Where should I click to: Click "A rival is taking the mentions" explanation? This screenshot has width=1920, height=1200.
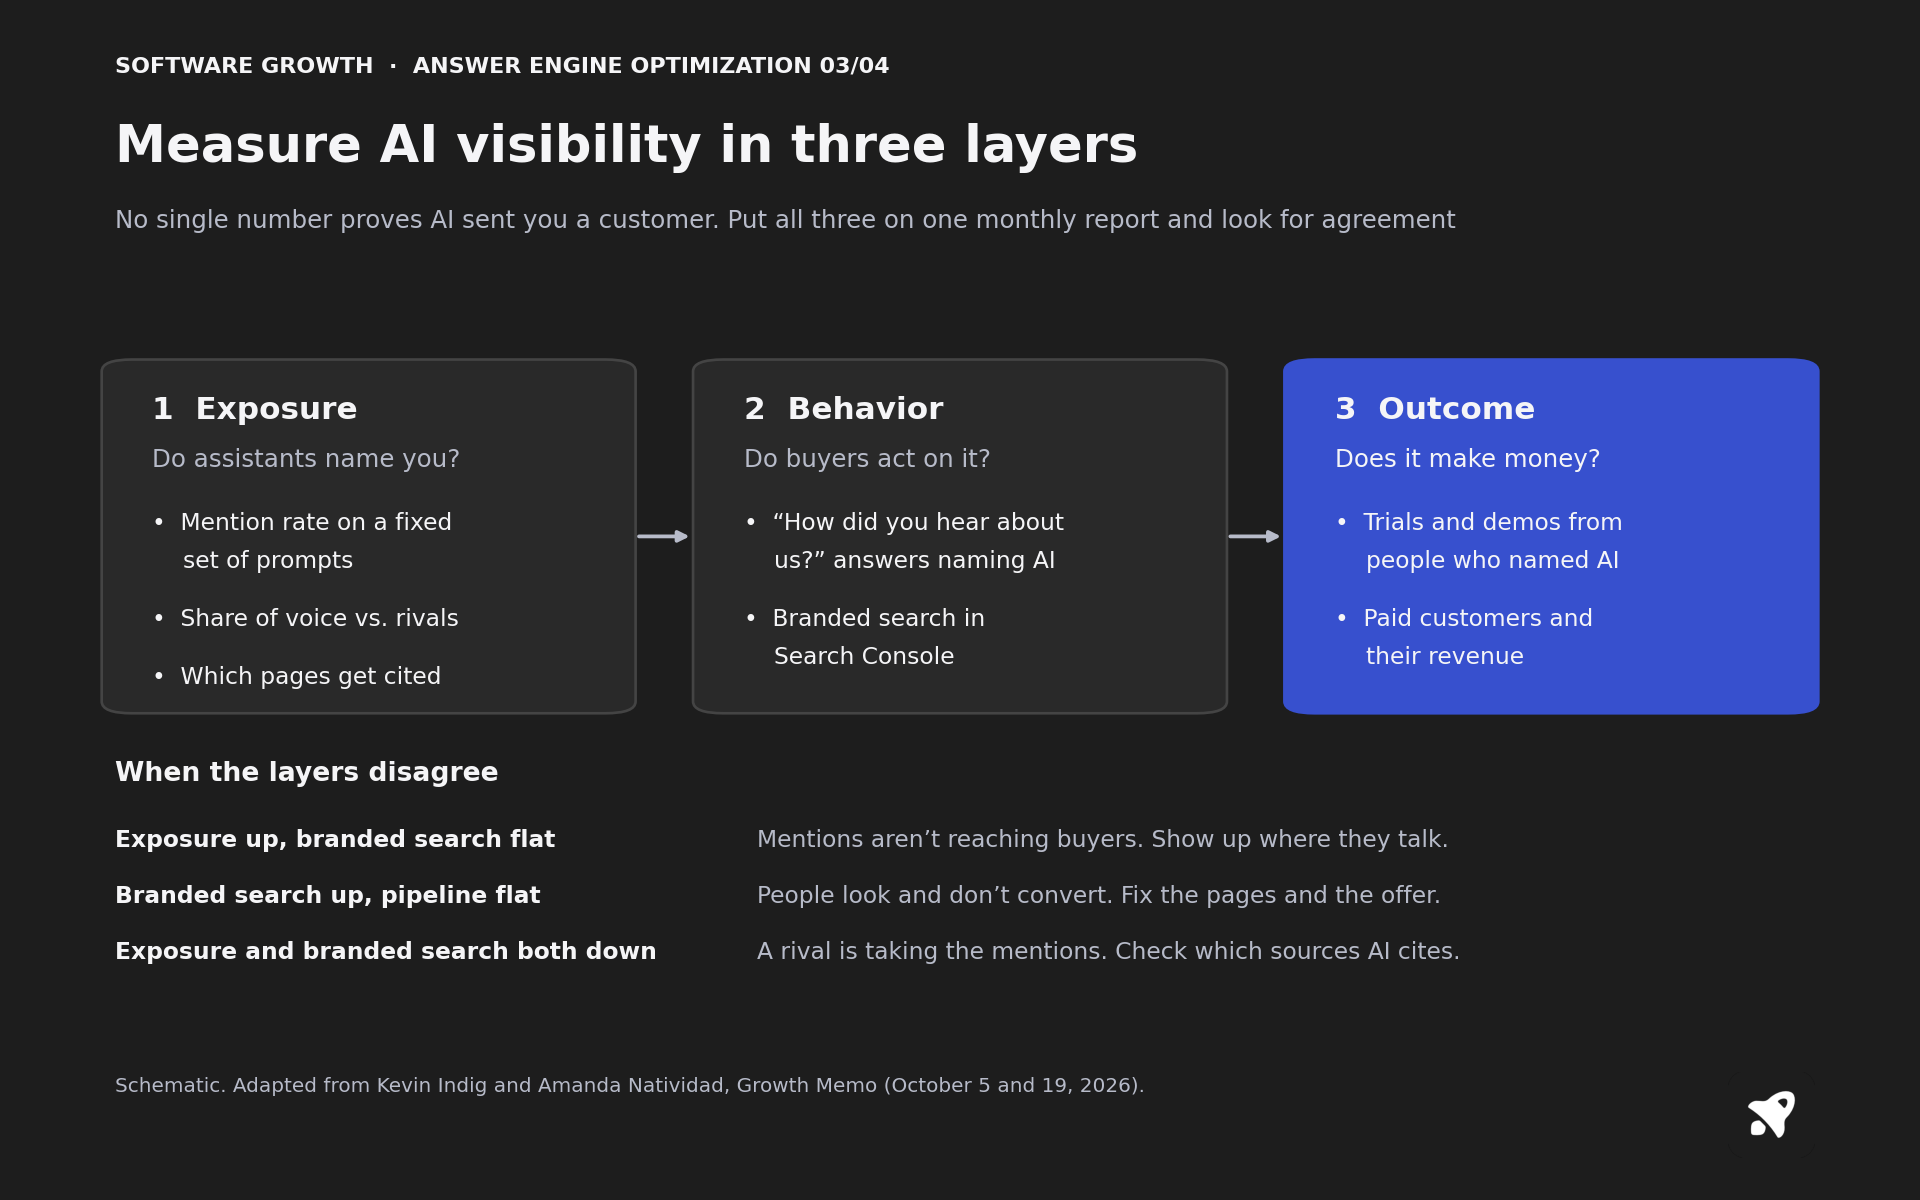click(1108, 951)
